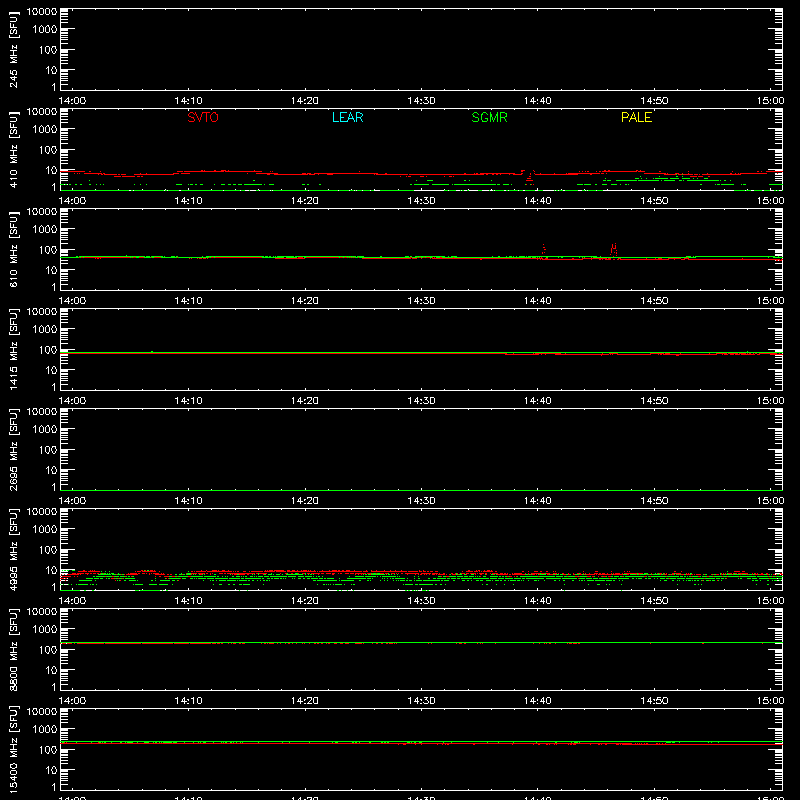Viewport: 800px width, 800px height.
Task: Click the red spike near 14:40 on 610 MHz plot
Action: tap(544, 249)
